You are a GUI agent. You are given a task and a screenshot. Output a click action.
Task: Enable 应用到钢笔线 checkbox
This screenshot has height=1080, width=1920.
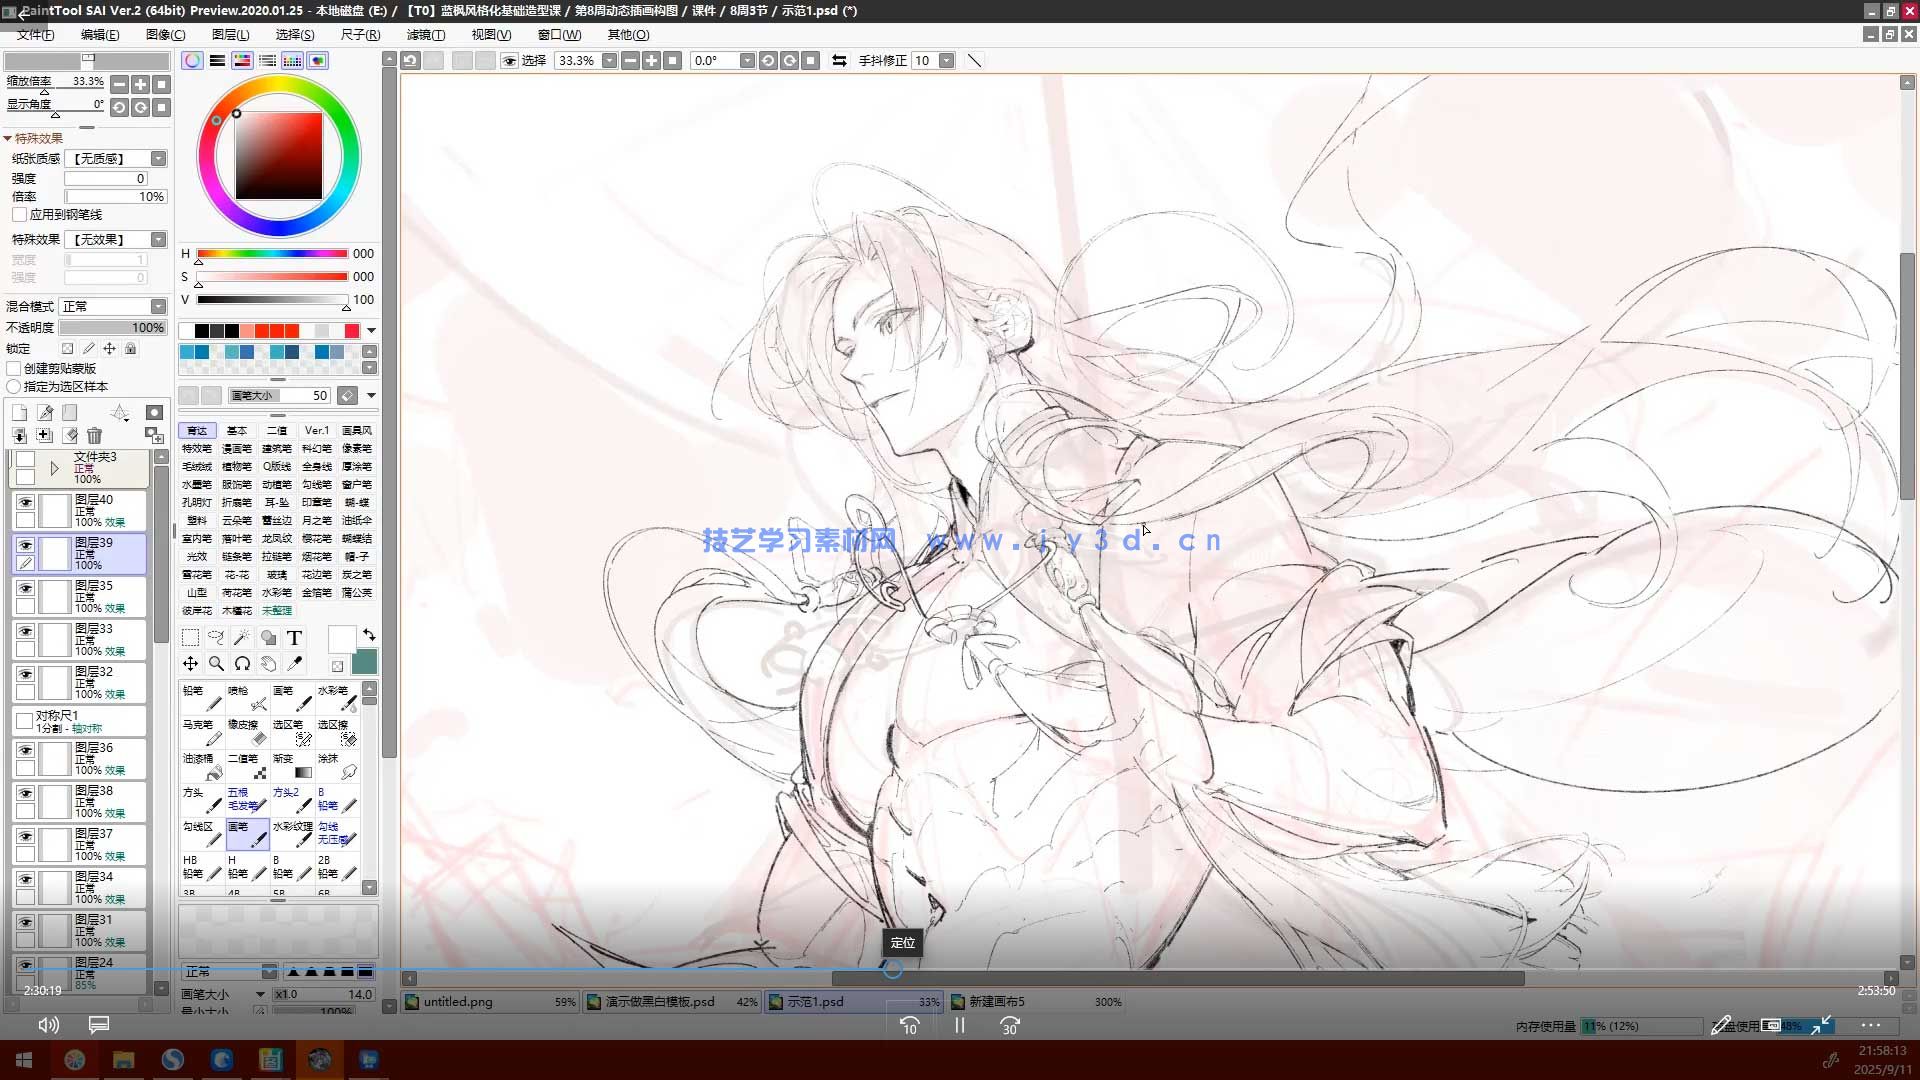[19, 215]
